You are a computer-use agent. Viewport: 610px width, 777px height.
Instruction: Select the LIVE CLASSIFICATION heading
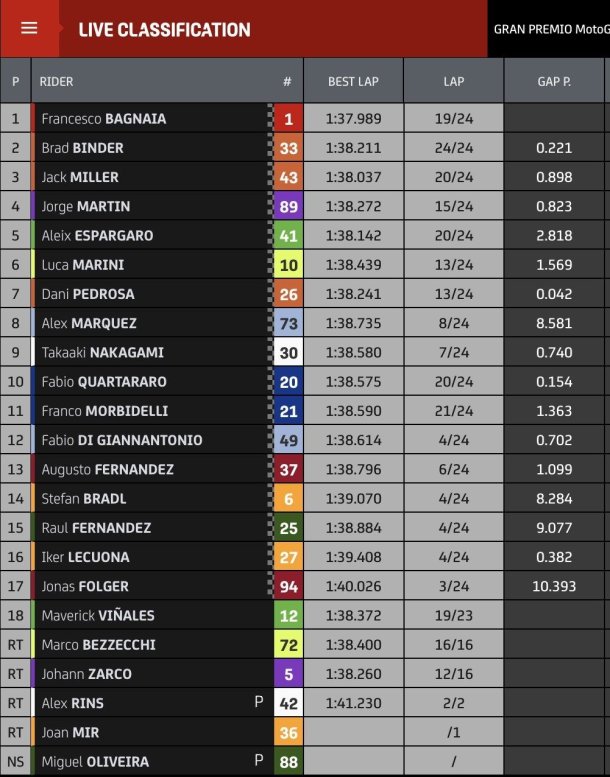coord(165,30)
